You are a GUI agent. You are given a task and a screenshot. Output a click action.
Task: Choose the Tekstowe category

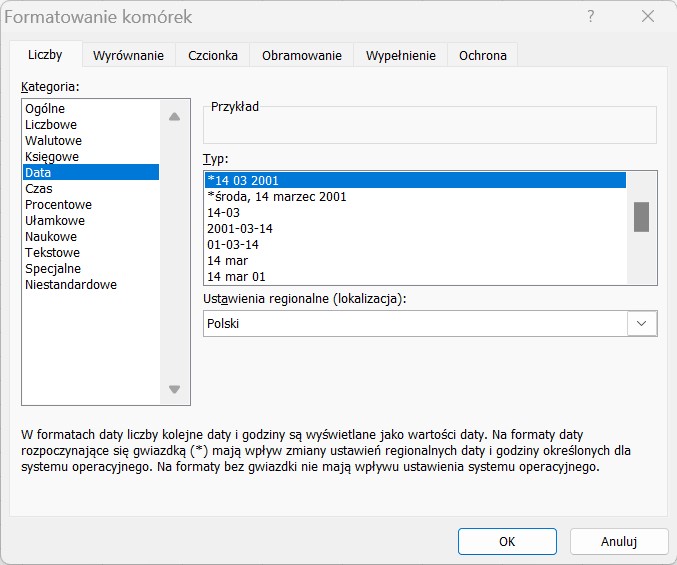[x=91, y=253]
